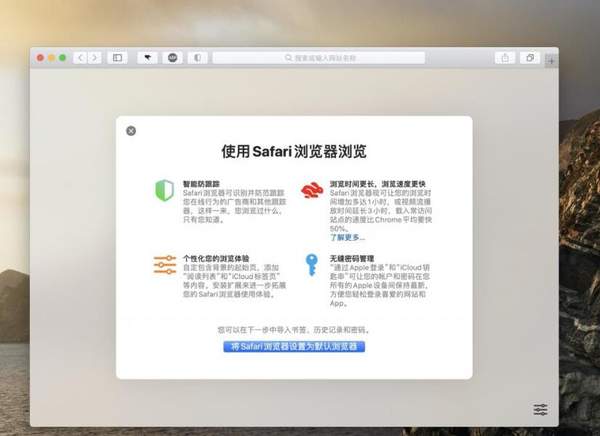
Task: Click the red rabbit speed icon
Action: click(312, 190)
